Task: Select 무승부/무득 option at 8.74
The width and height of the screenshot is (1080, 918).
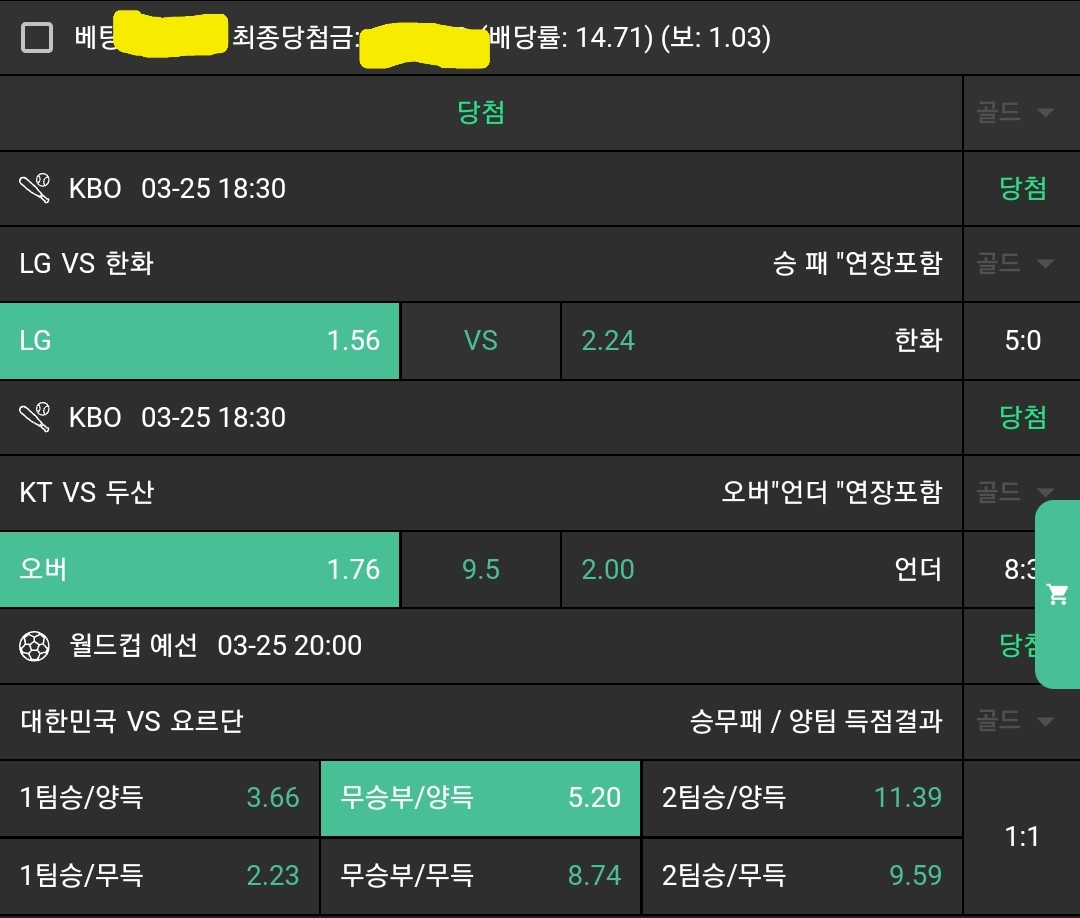Action: (x=480, y=876)
